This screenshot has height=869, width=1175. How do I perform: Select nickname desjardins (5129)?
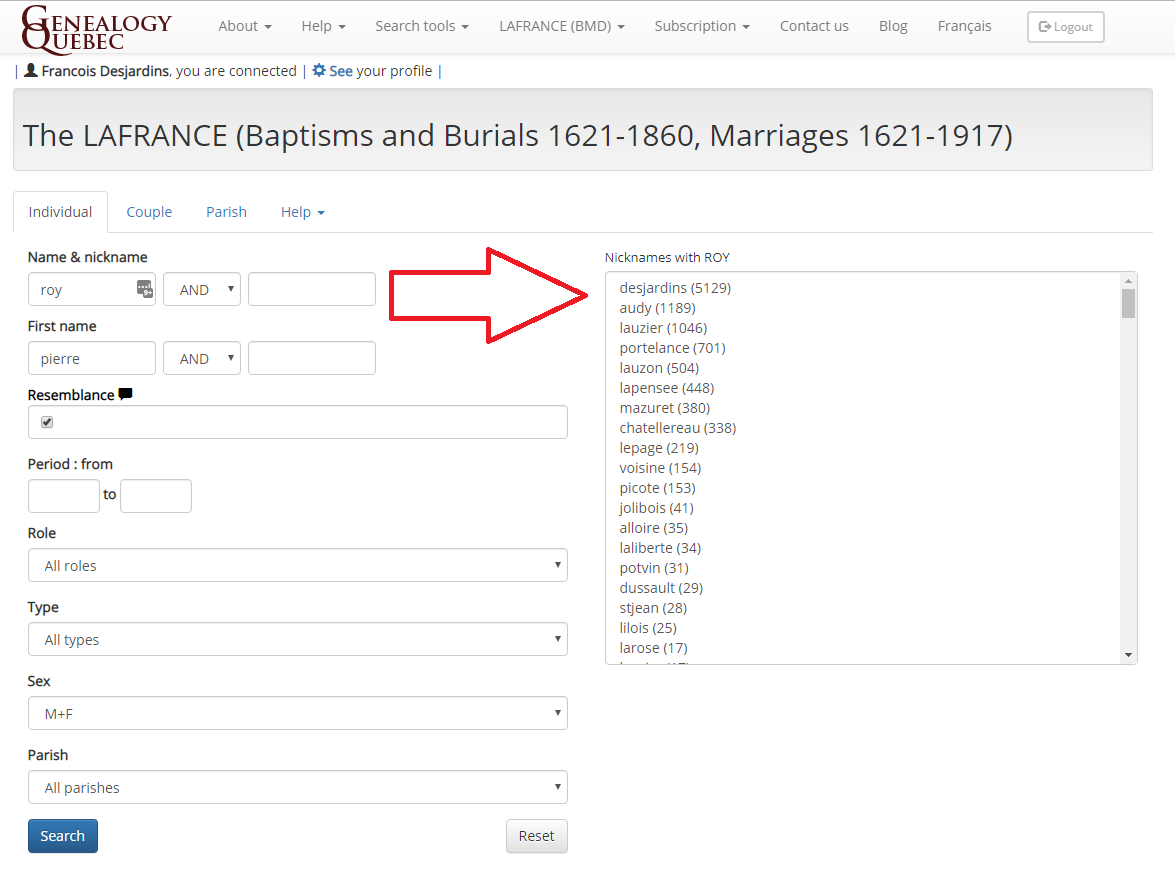point(675,288)
